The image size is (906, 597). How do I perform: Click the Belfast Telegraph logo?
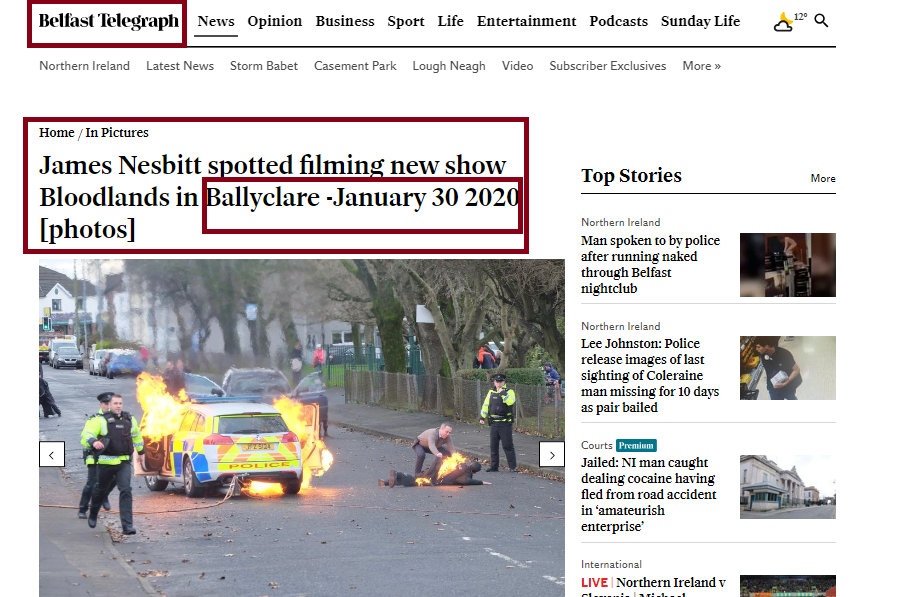[x=109, y=21]
